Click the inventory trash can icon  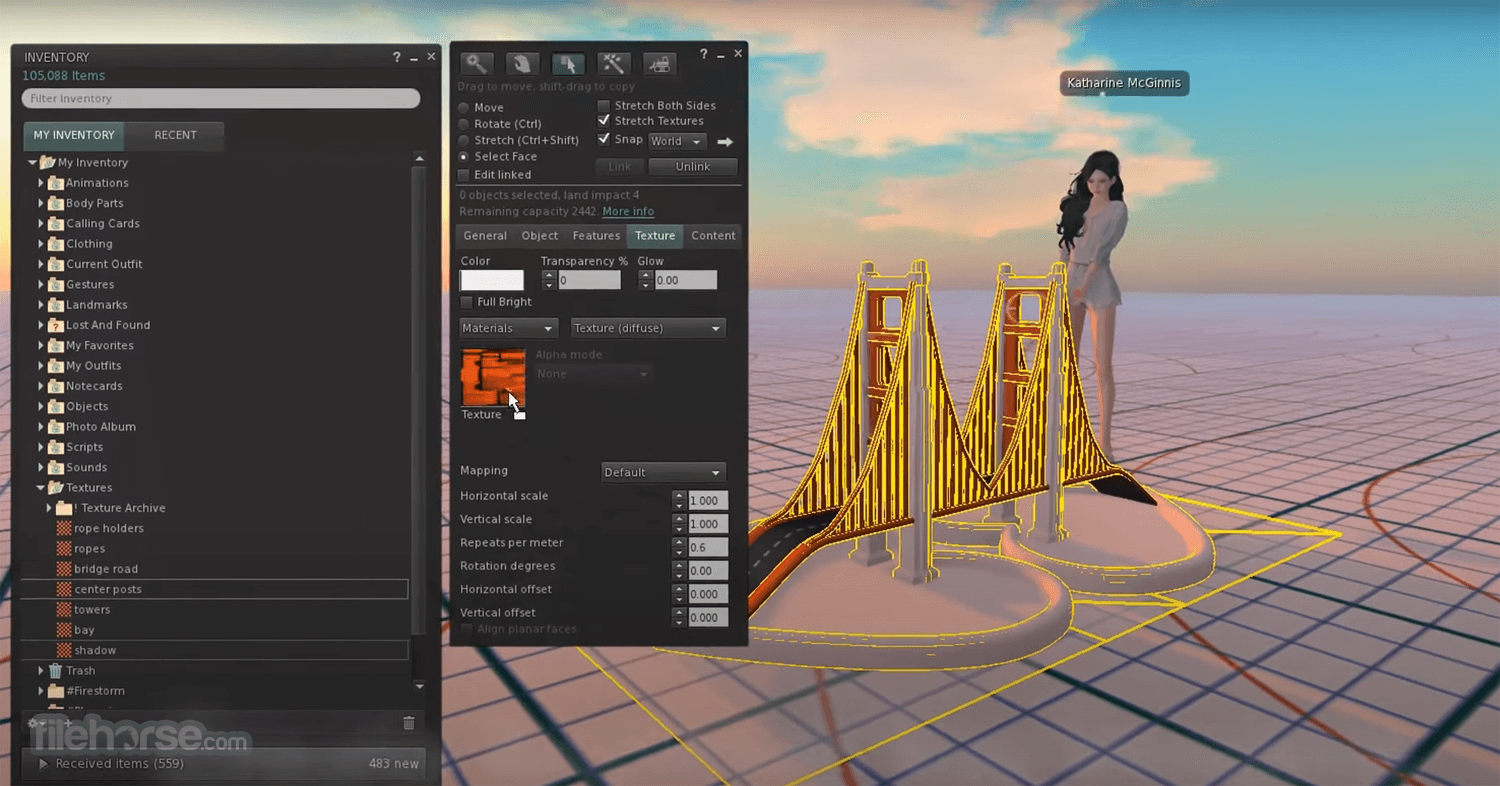408,723
